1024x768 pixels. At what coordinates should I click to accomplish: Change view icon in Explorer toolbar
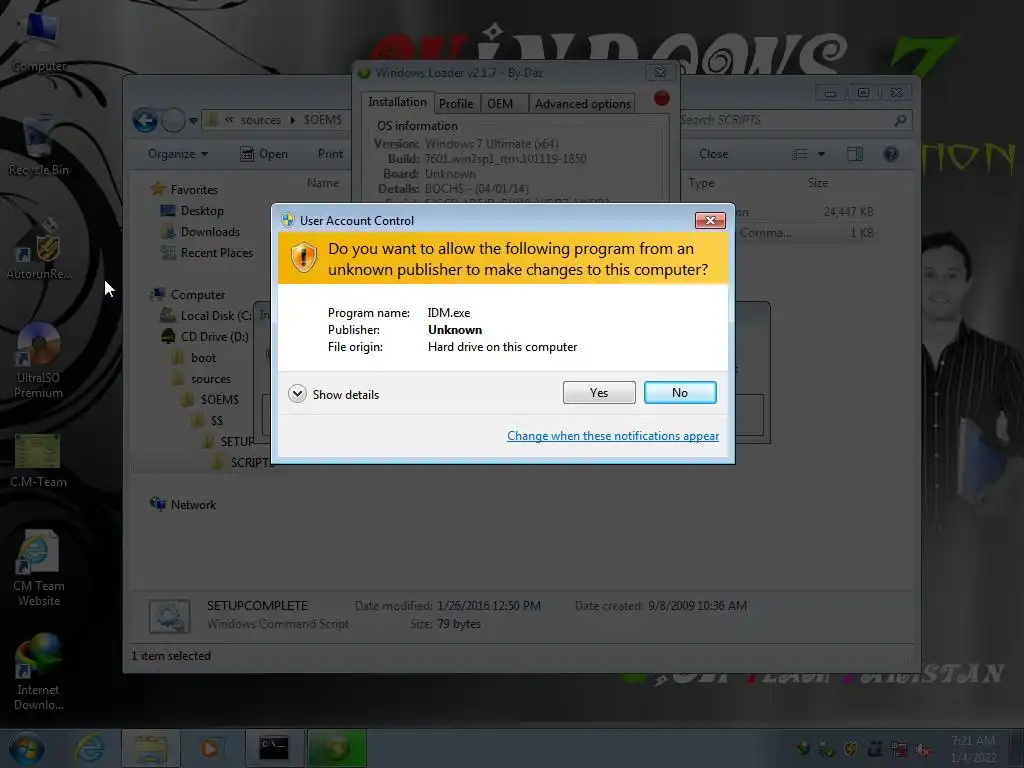[799, 154]
